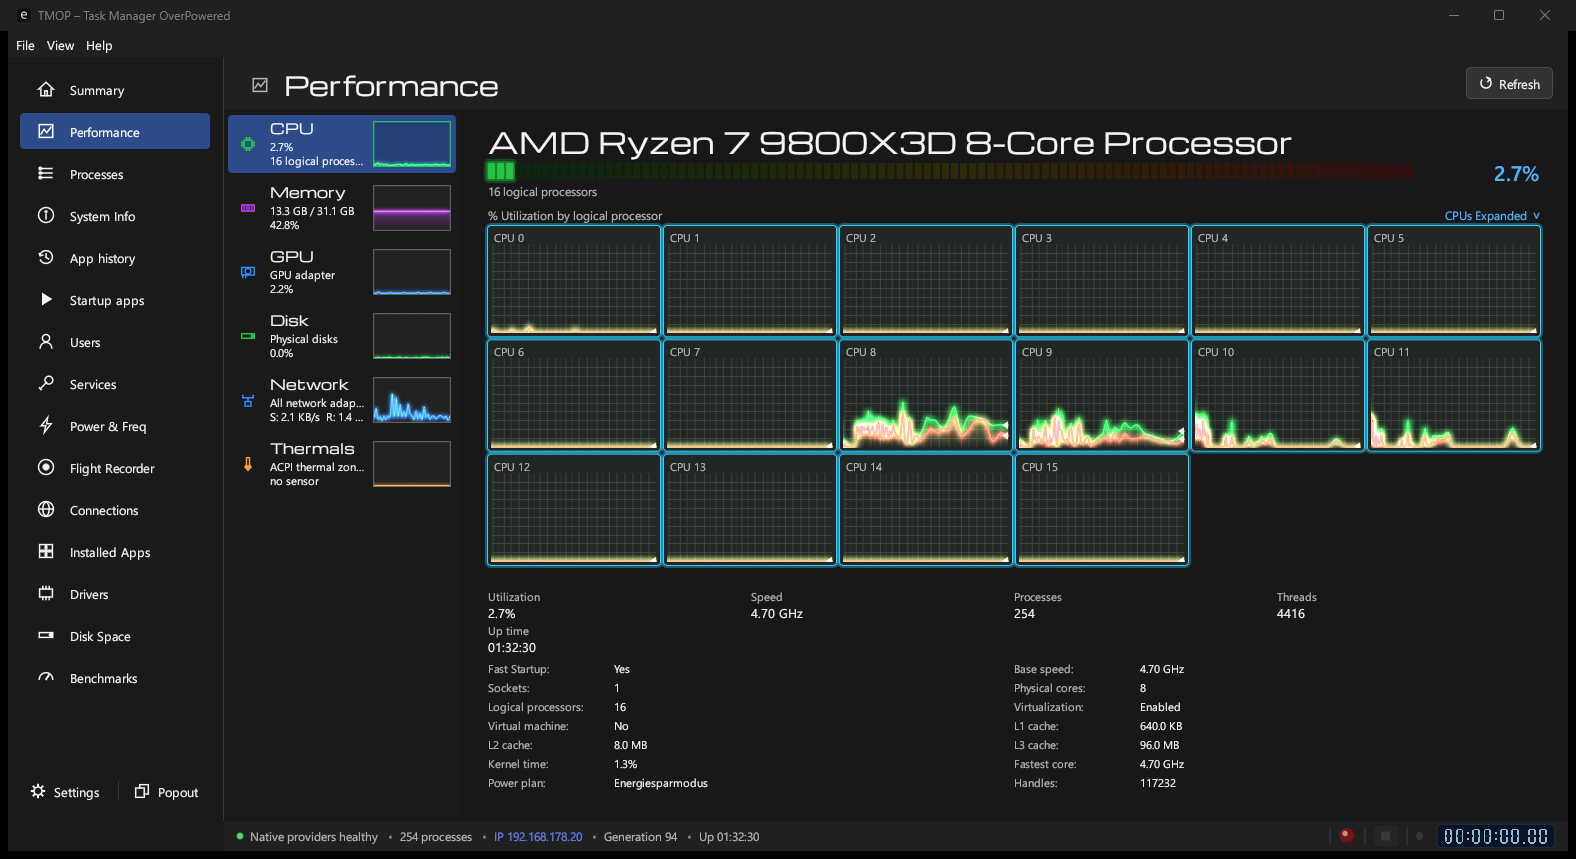Open the Summary page in the sidebar

115,90
